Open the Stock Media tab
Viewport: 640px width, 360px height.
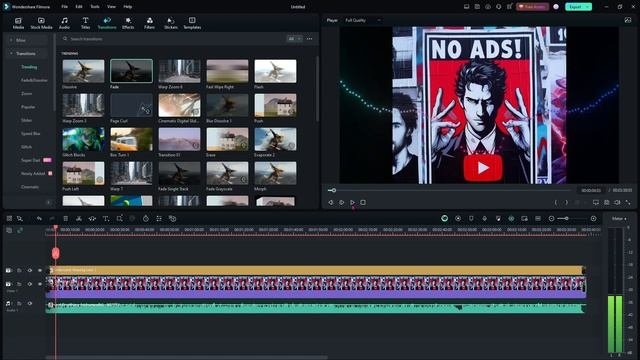pyautogui.click(x=41, y=23)
